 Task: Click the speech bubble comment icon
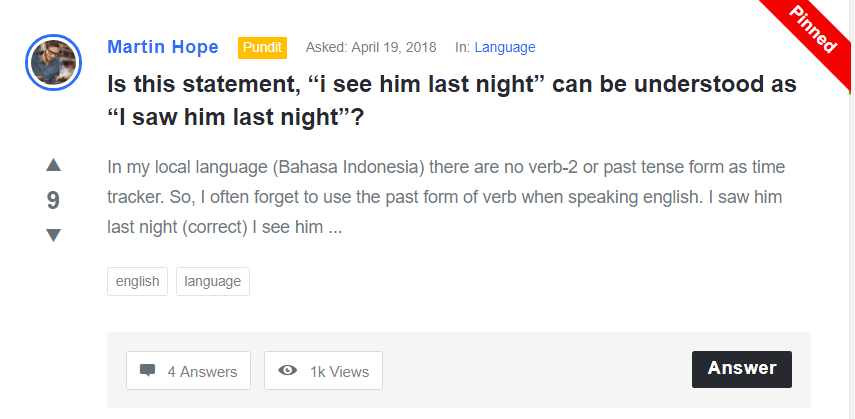click(x=148, y=371)
